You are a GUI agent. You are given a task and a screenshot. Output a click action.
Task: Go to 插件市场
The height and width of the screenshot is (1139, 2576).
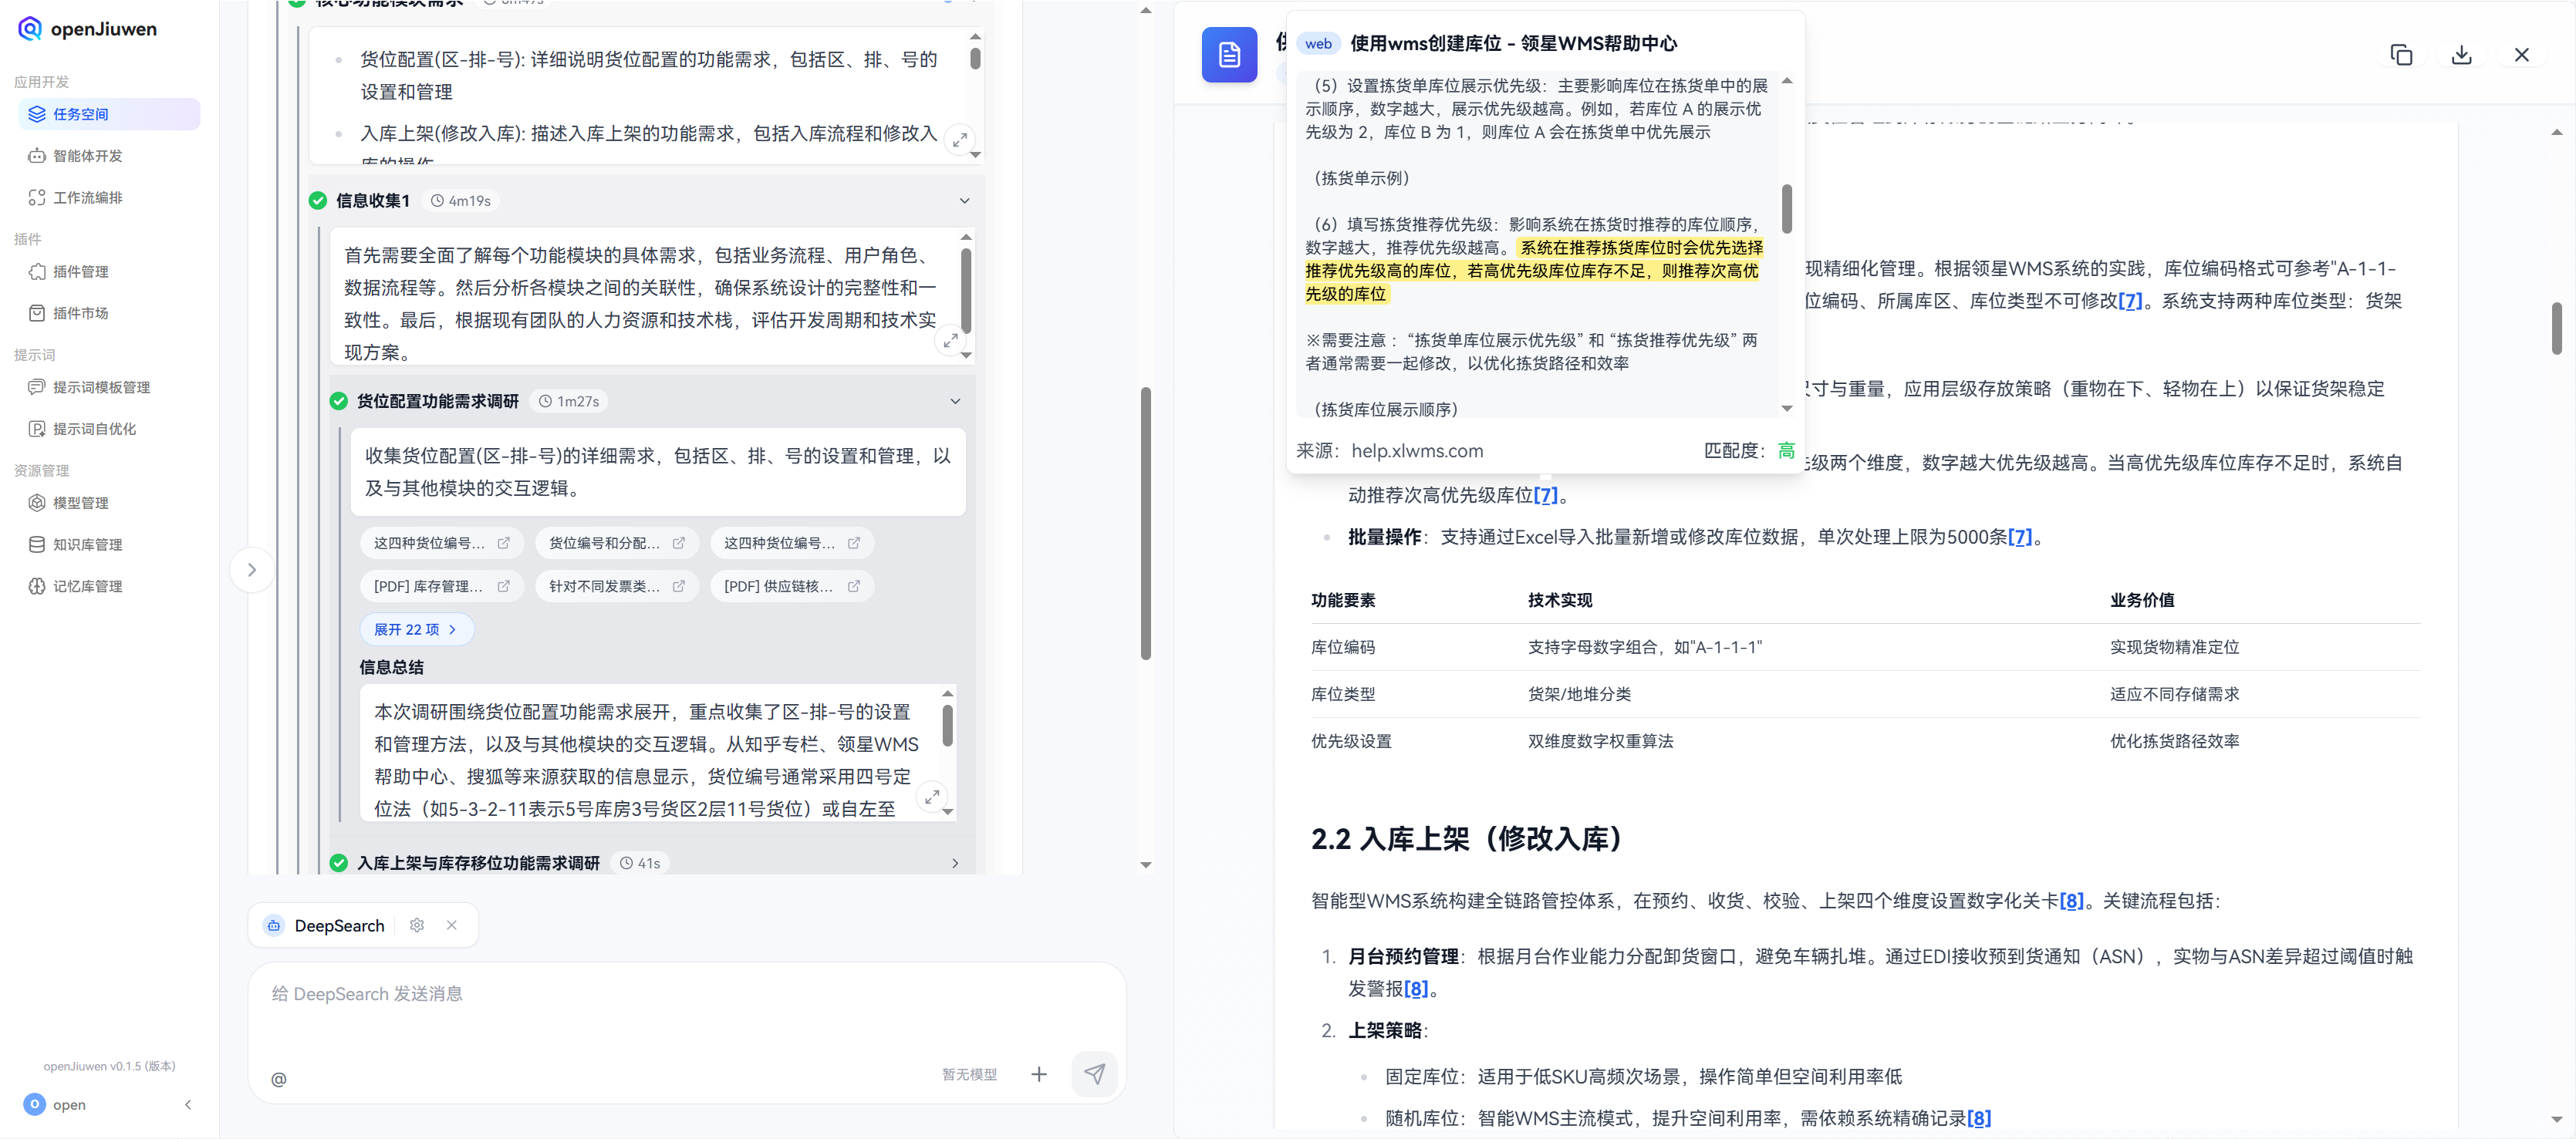pos(109,313)
